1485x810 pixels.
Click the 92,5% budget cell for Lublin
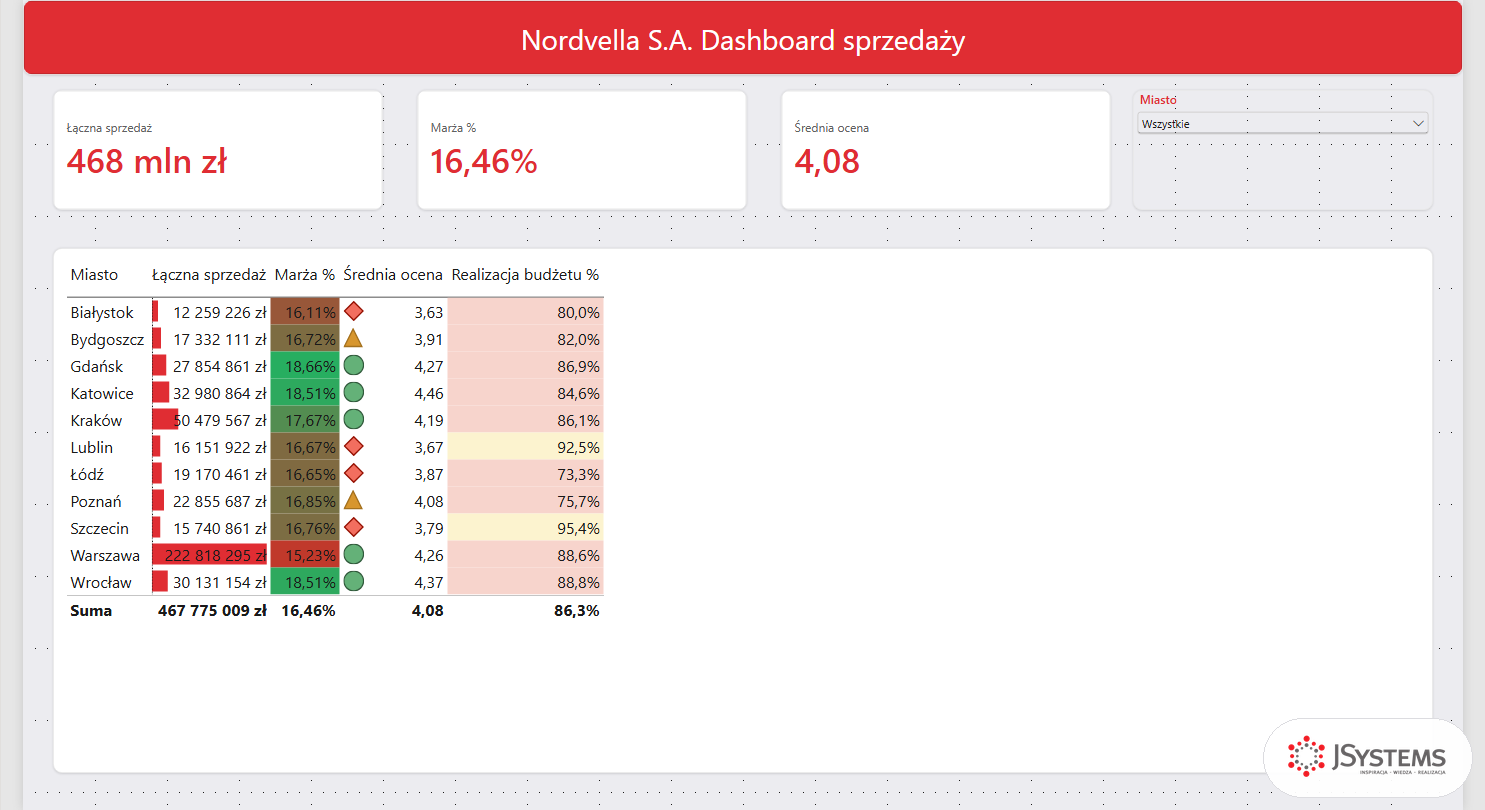[526, 447]
